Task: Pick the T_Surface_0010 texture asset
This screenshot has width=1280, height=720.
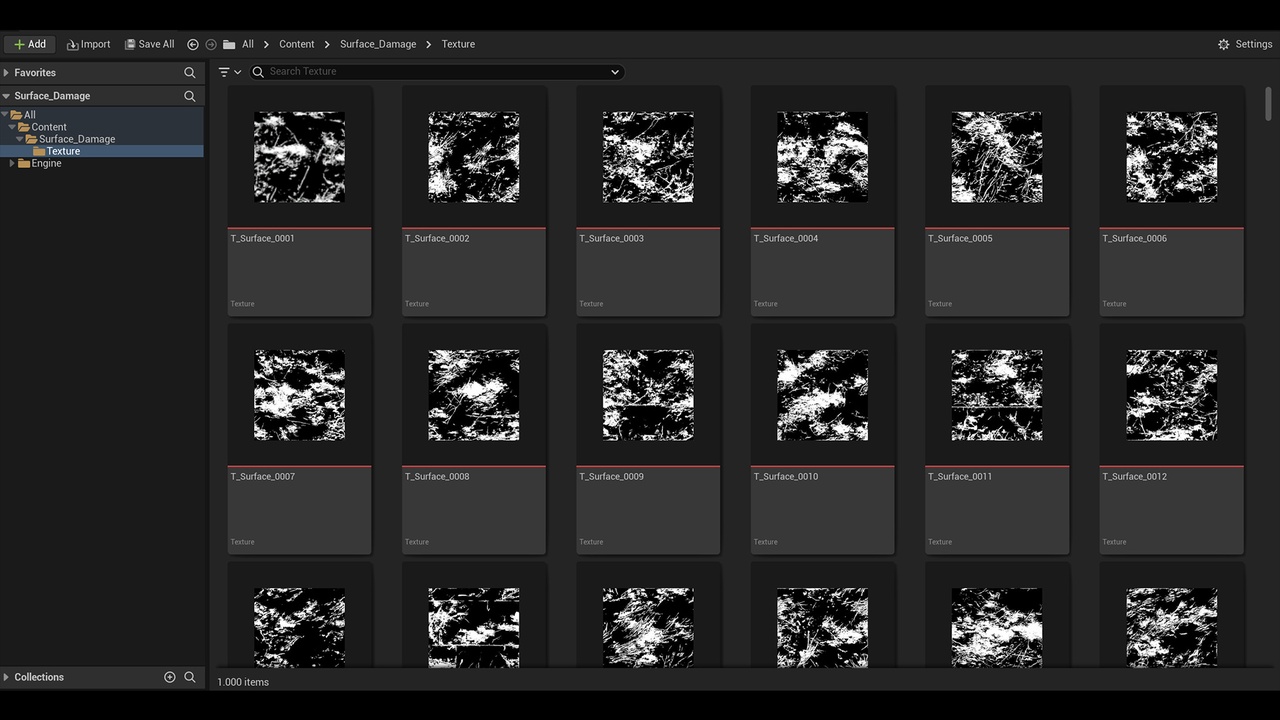Action: click(823, 439)
